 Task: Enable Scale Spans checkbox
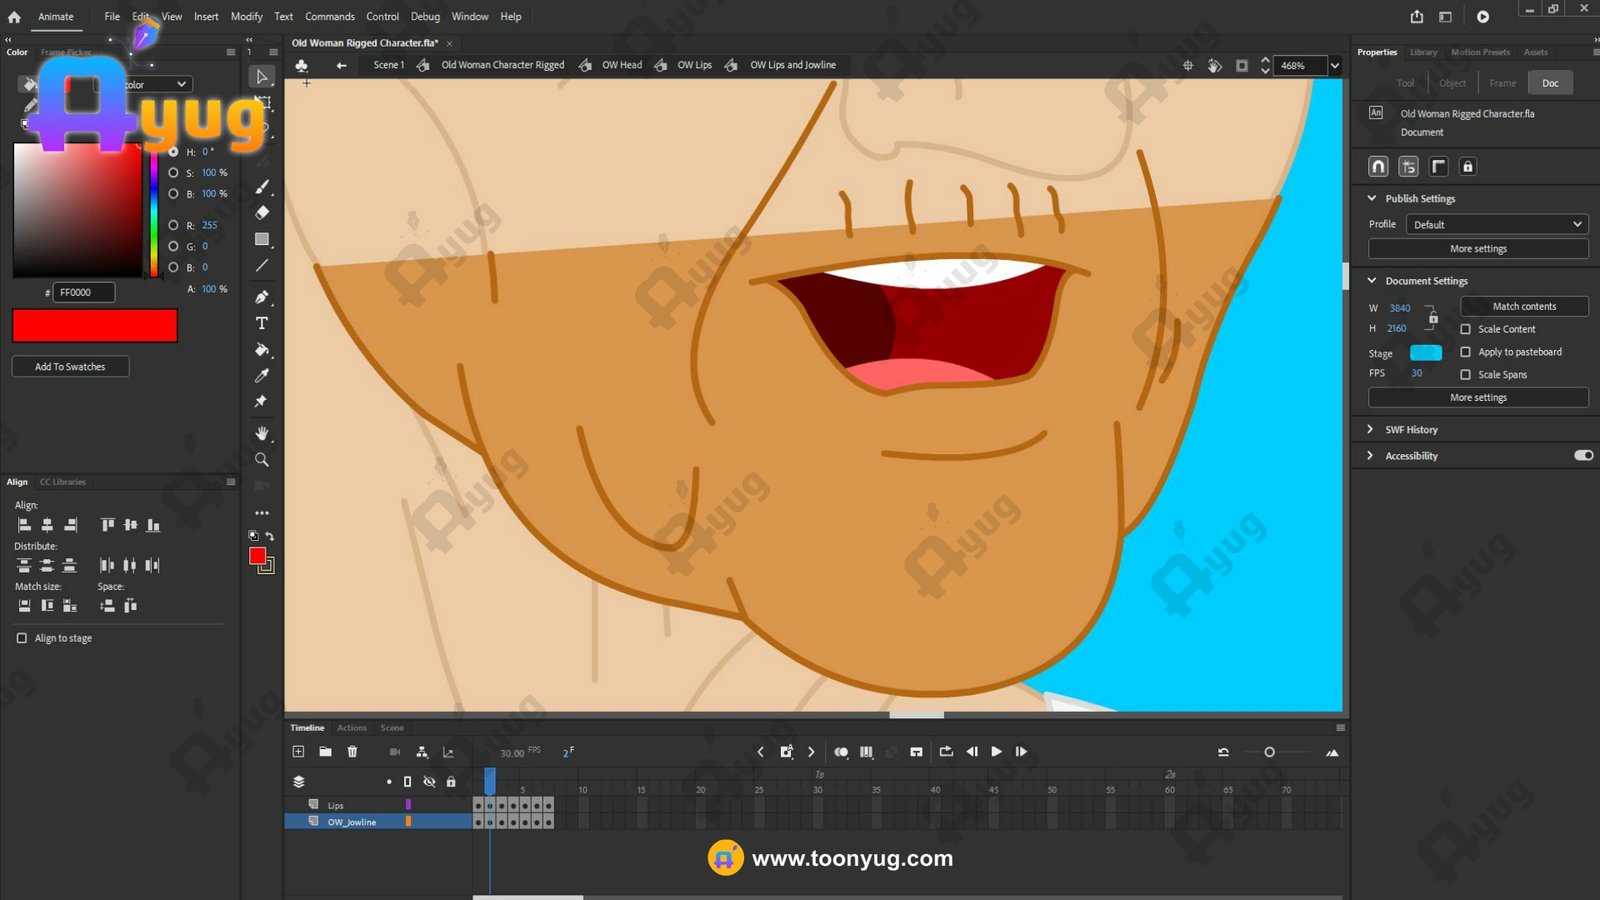tap(1465, 375)
